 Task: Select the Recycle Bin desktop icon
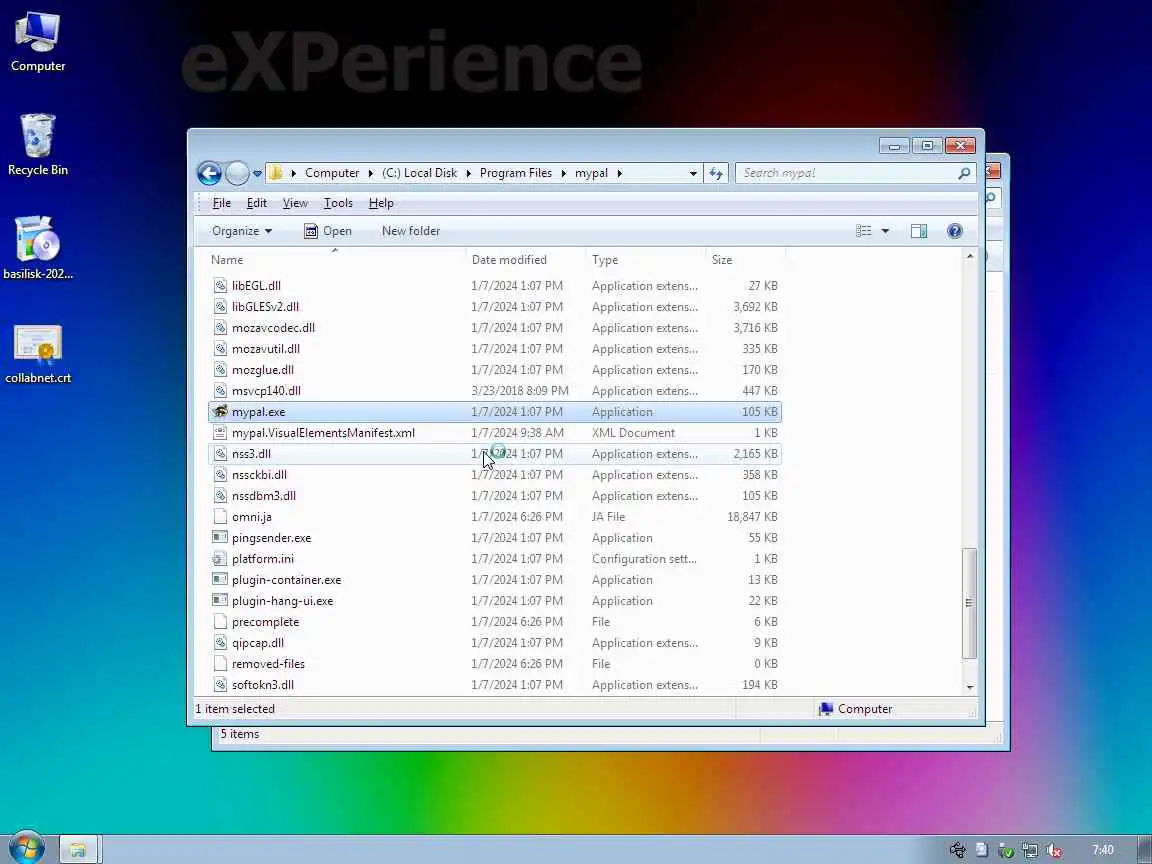[x=37, y=145]
